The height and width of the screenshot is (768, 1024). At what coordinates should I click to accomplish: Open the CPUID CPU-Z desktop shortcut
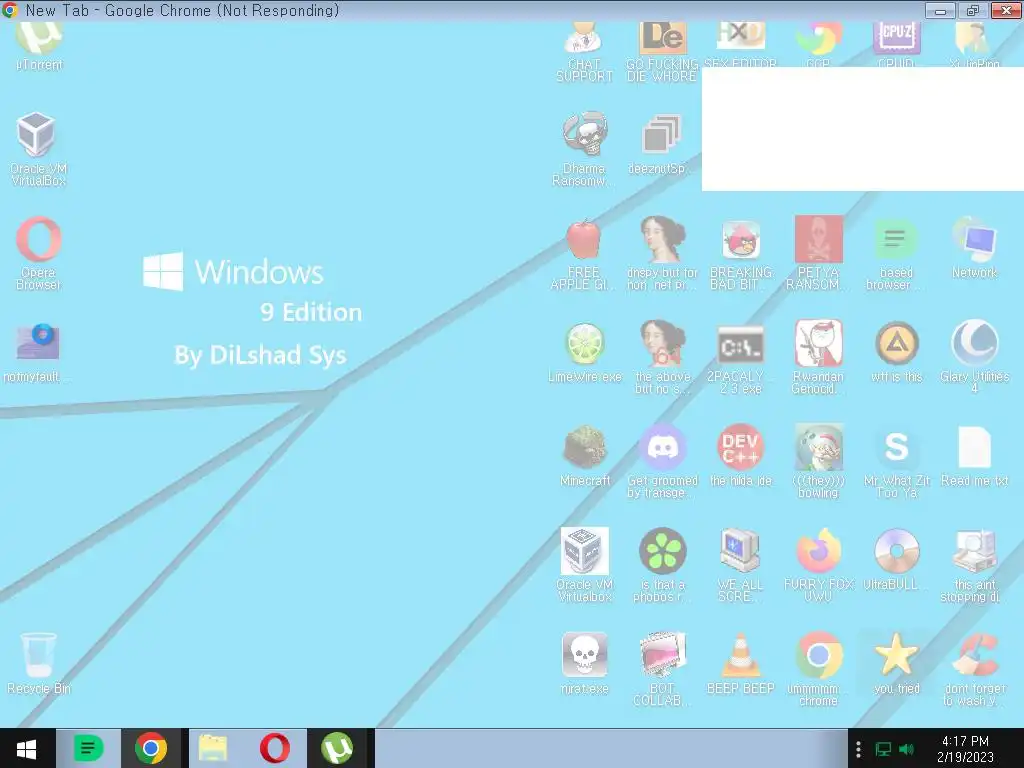coord(896,44)
